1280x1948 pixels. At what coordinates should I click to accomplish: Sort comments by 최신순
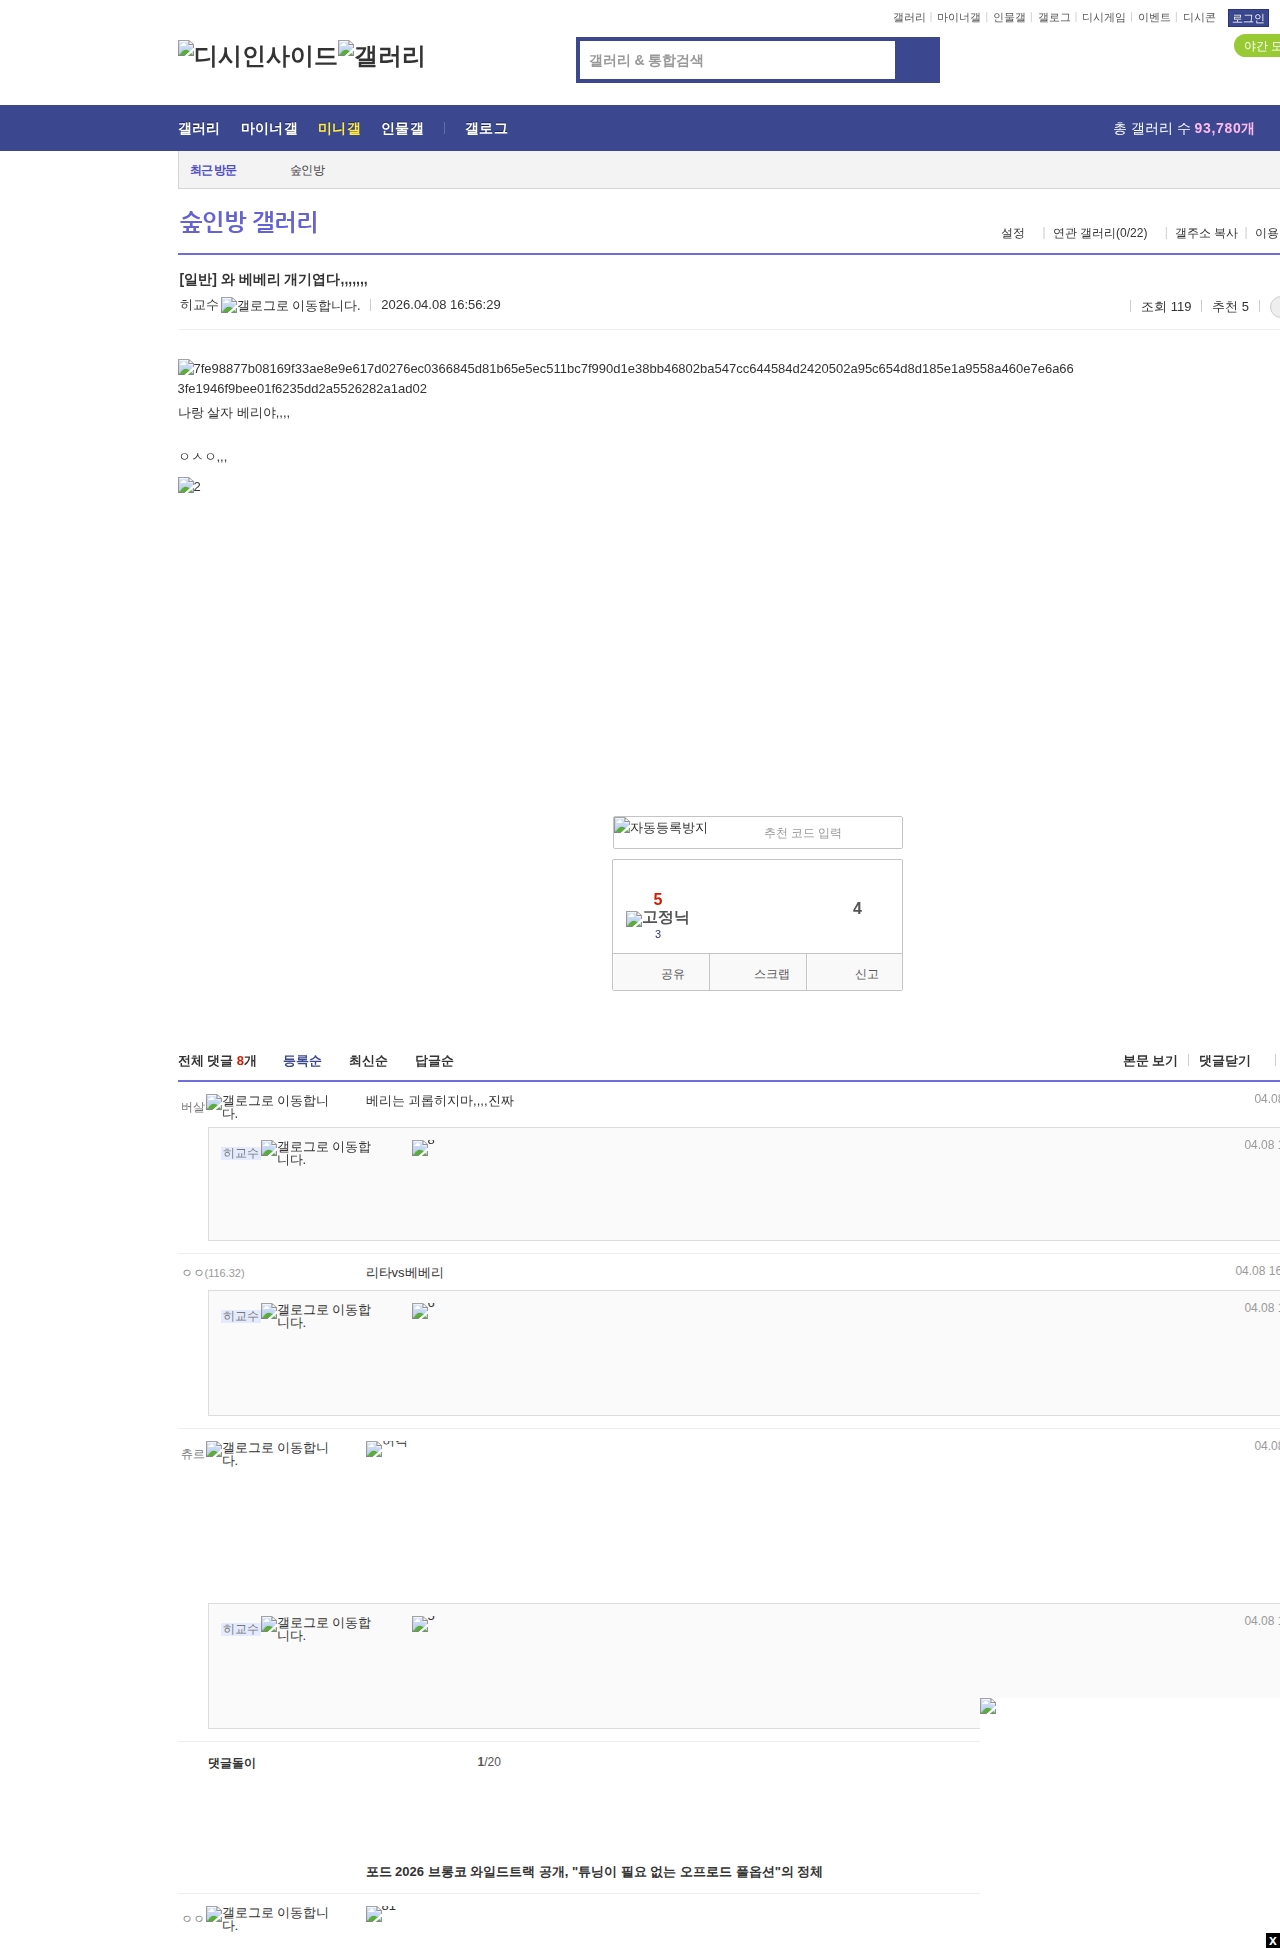click(x=368, y=1061)
